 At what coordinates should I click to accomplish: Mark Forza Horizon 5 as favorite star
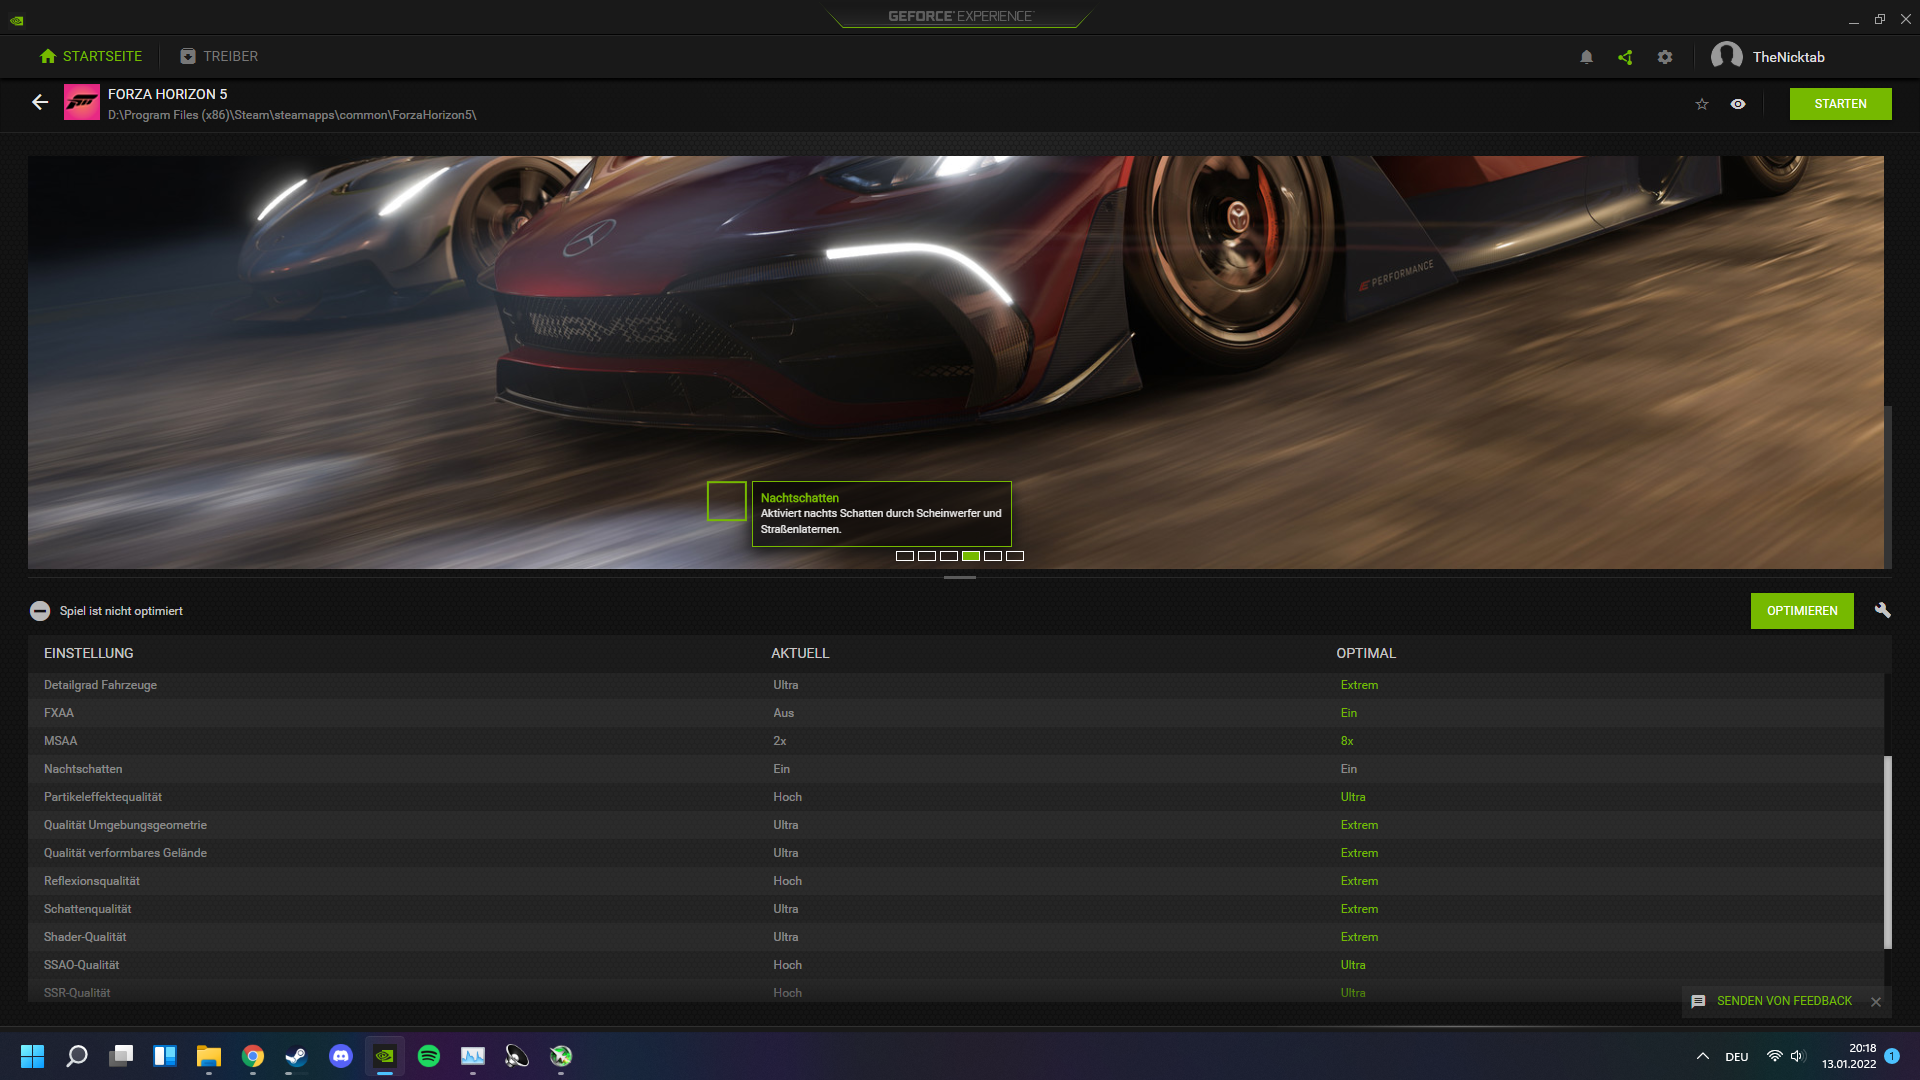pyautogui.click(x=1702, y=104)
